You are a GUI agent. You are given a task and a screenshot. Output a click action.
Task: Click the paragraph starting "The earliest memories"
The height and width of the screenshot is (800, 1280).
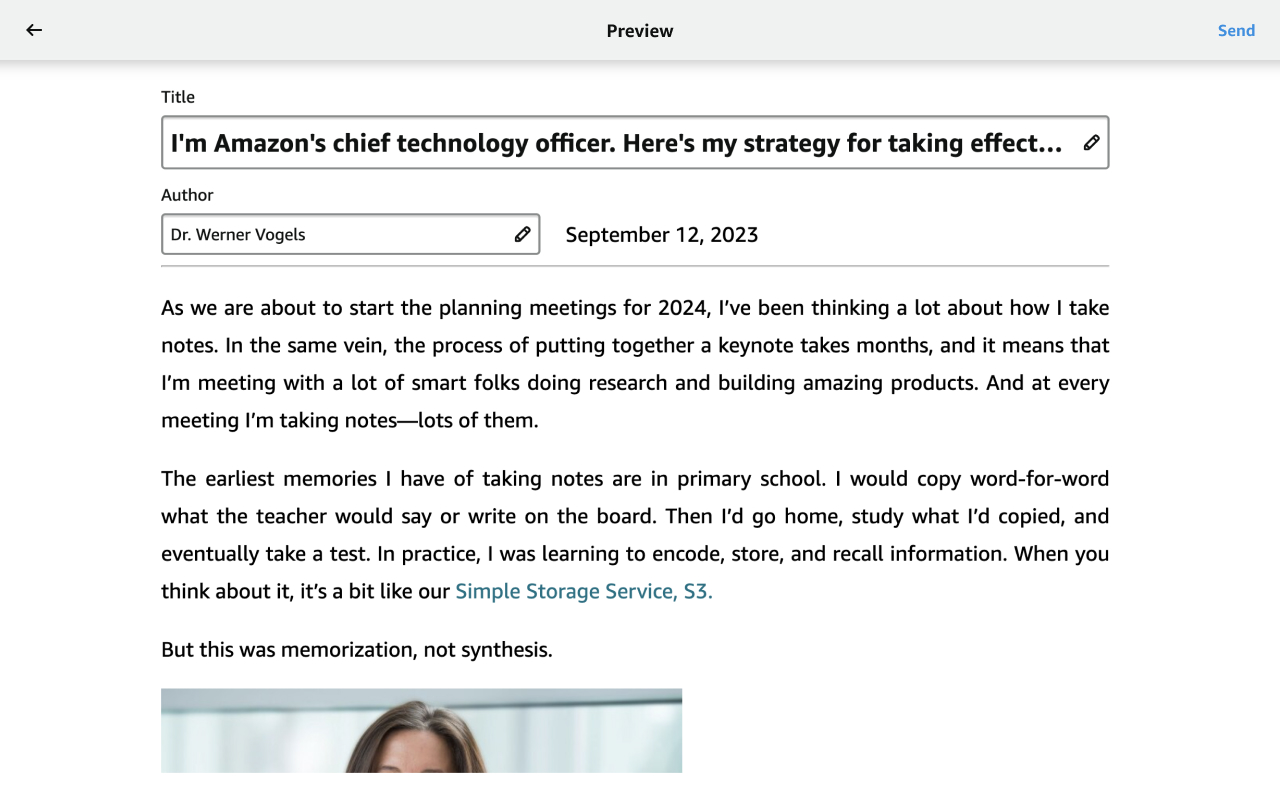[635, 516]
